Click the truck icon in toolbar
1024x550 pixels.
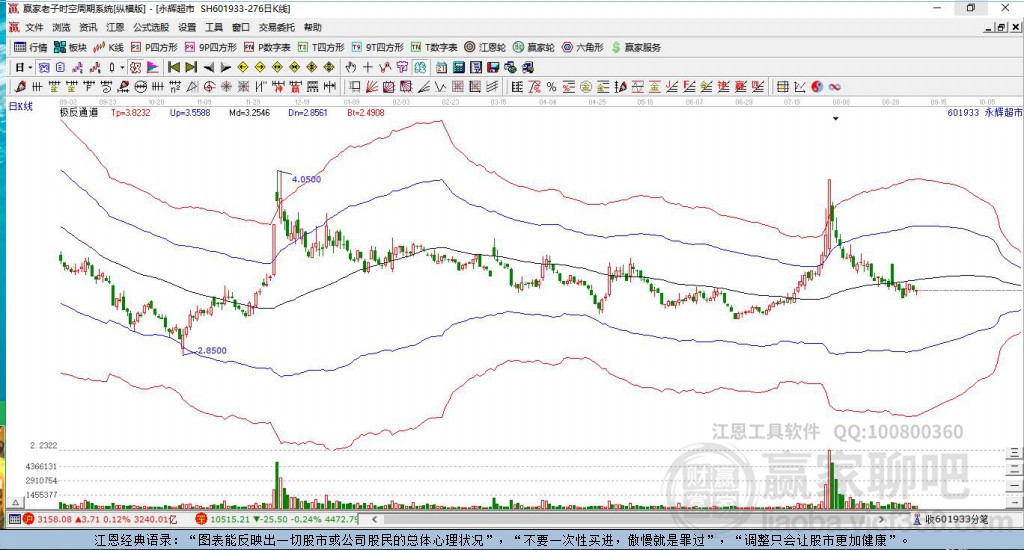(x=528, y=67)
